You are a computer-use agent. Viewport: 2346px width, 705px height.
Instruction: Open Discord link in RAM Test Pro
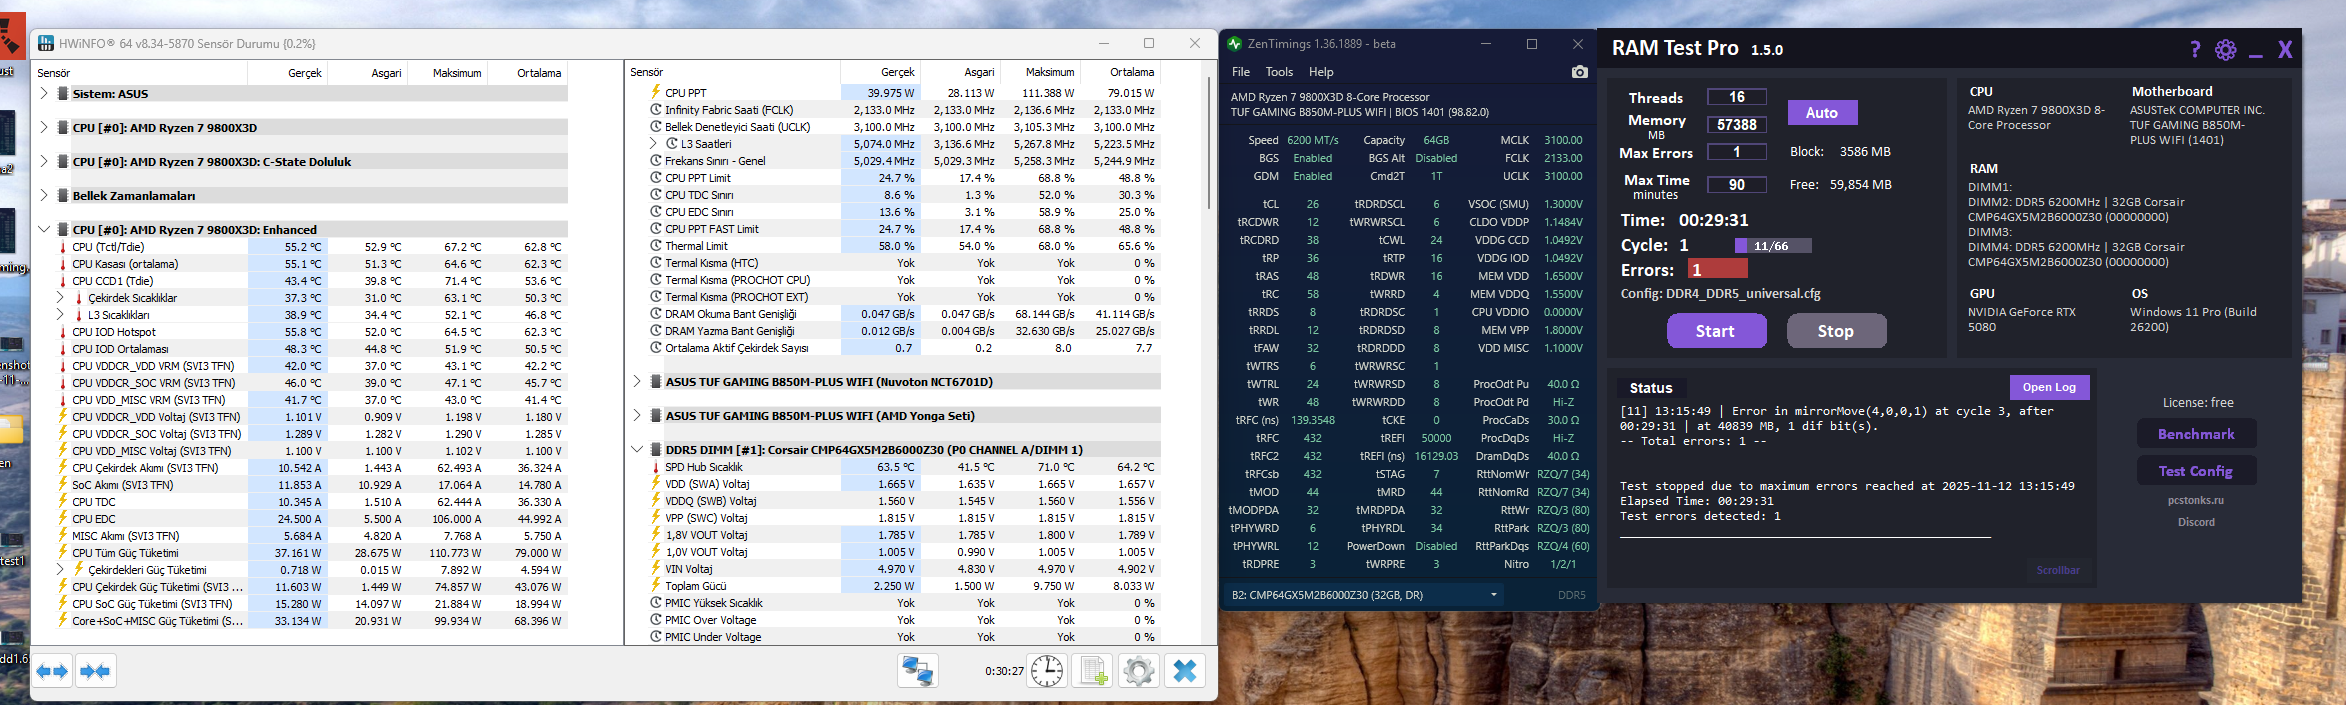click(2196, 522)
